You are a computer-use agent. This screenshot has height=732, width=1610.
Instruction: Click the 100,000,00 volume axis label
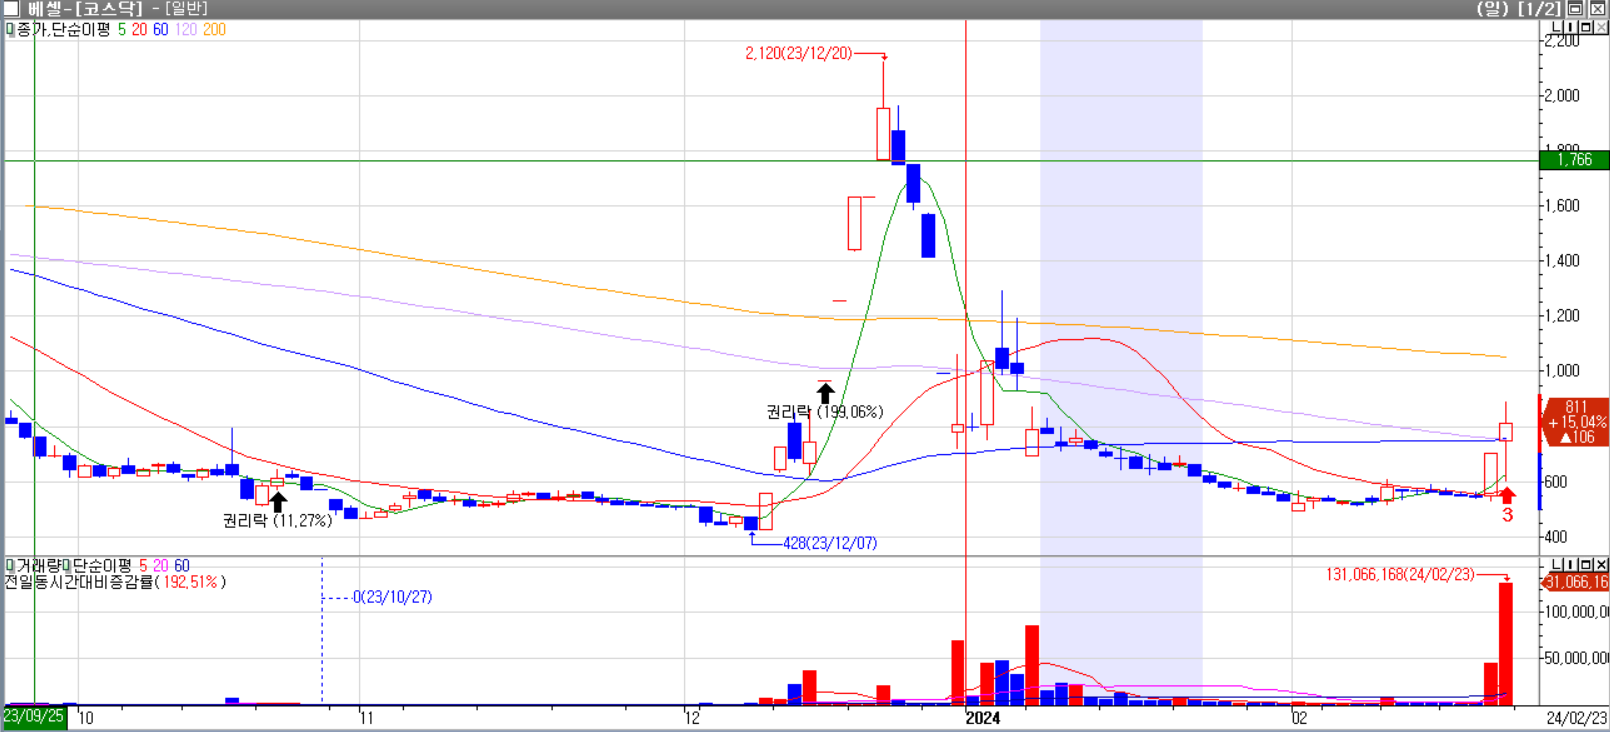[1577, 612]
